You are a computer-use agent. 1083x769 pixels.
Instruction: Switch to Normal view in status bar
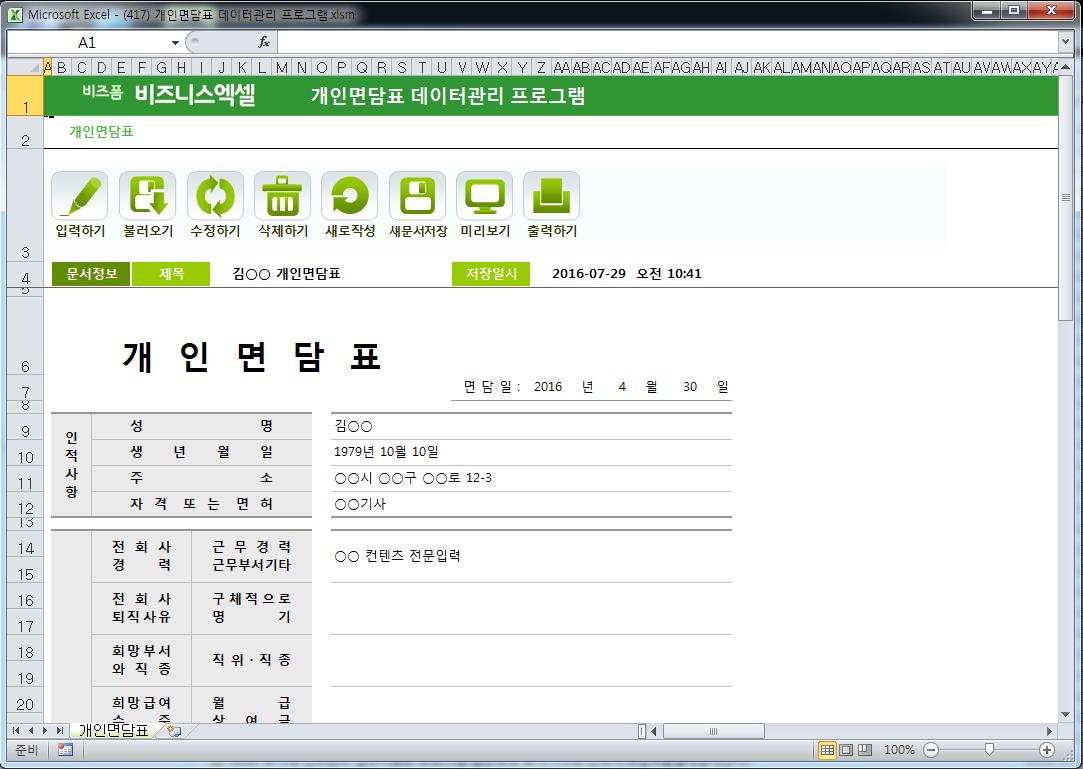click(826, 750)
